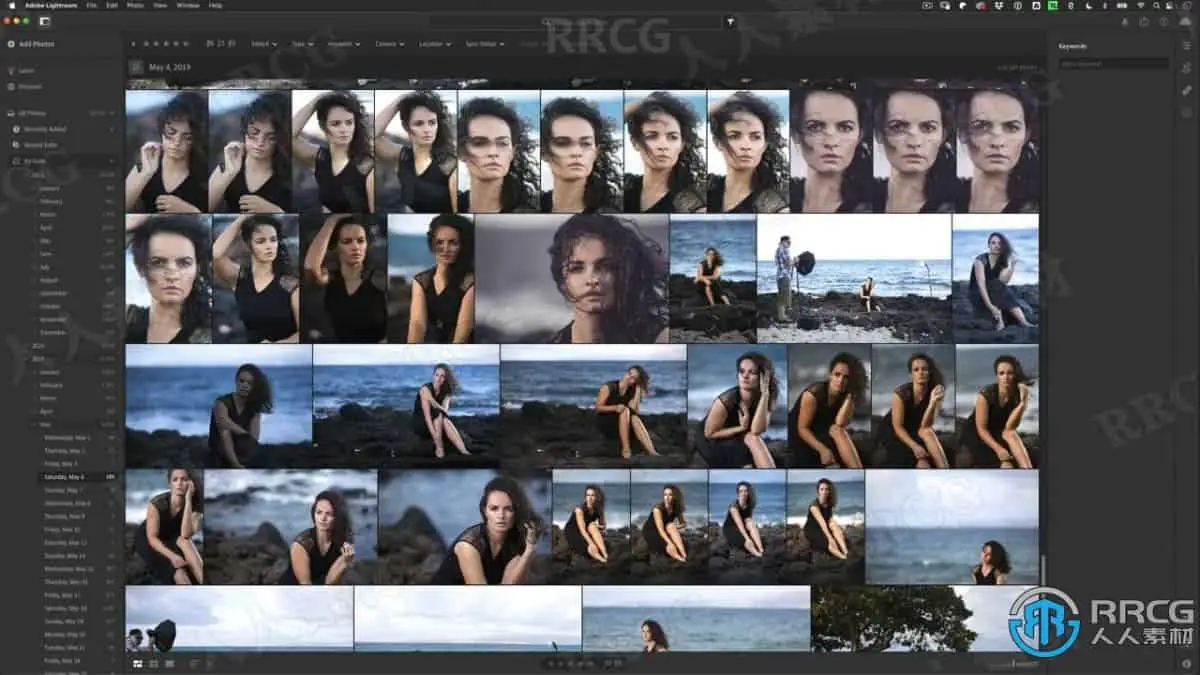Open the filter funnel next to search
Image resolution: width=1200 pixels, height=675 pixels.
coord(730,21)
